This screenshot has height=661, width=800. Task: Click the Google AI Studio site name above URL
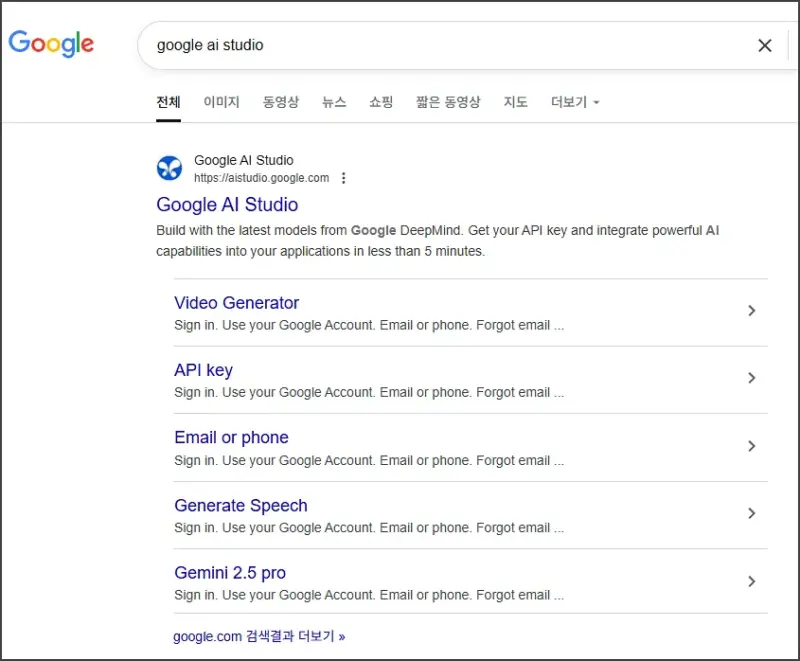coord(244,160)
